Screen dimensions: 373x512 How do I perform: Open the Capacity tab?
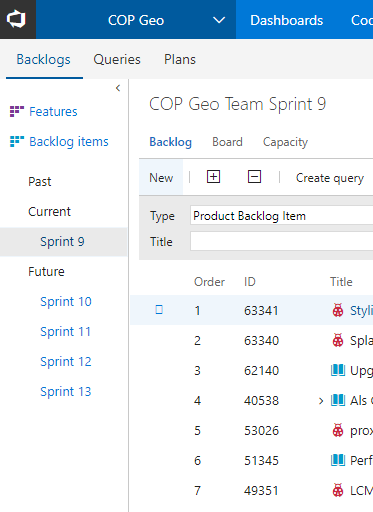(285, 142)
